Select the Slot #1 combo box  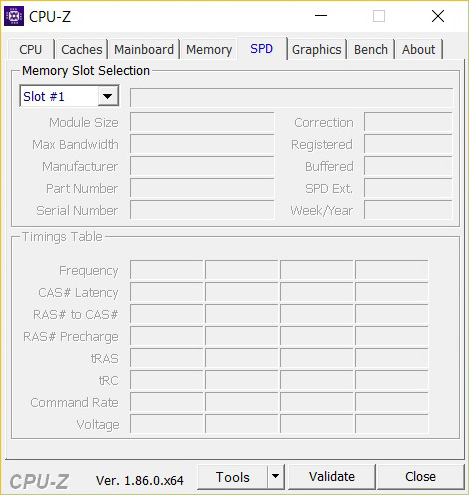coord(69,97)
